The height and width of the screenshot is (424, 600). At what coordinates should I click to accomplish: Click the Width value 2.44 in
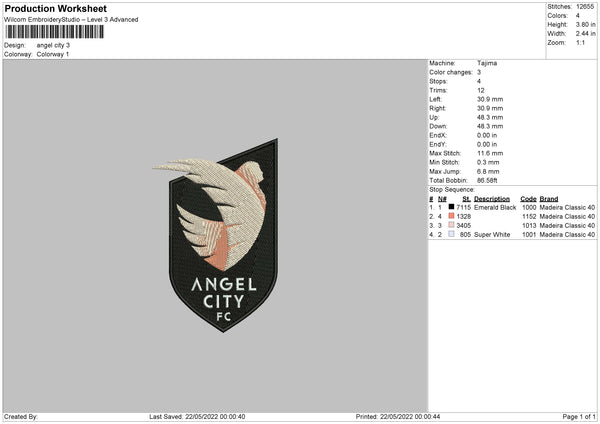tap(585, 34)
